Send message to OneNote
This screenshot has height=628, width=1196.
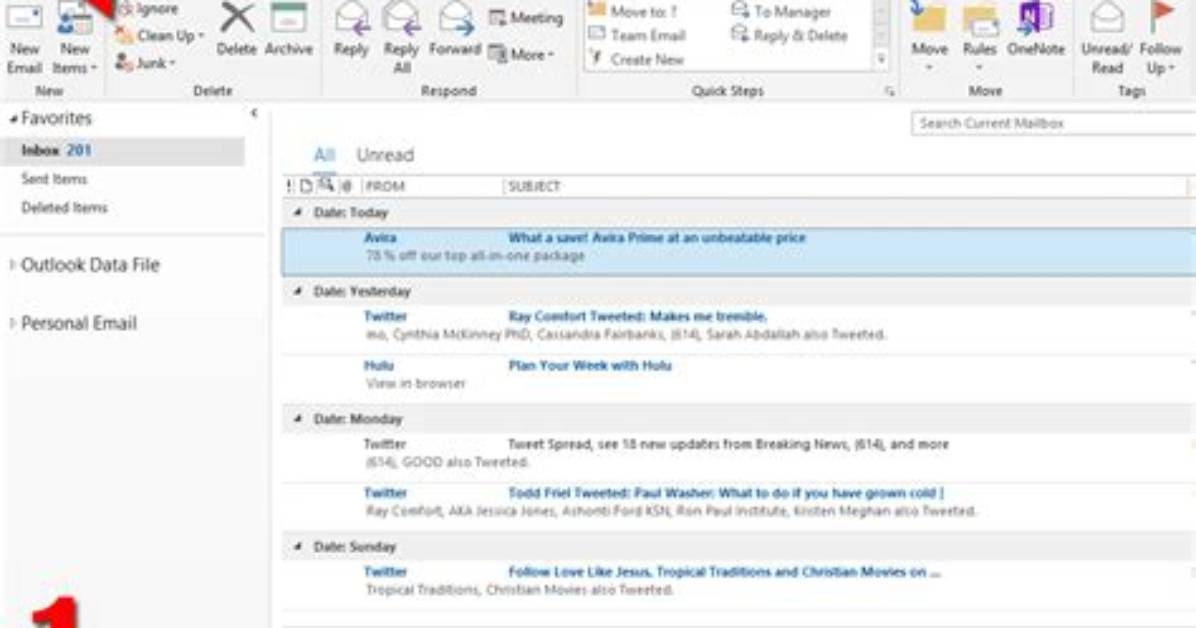[x=1036, y=31]
